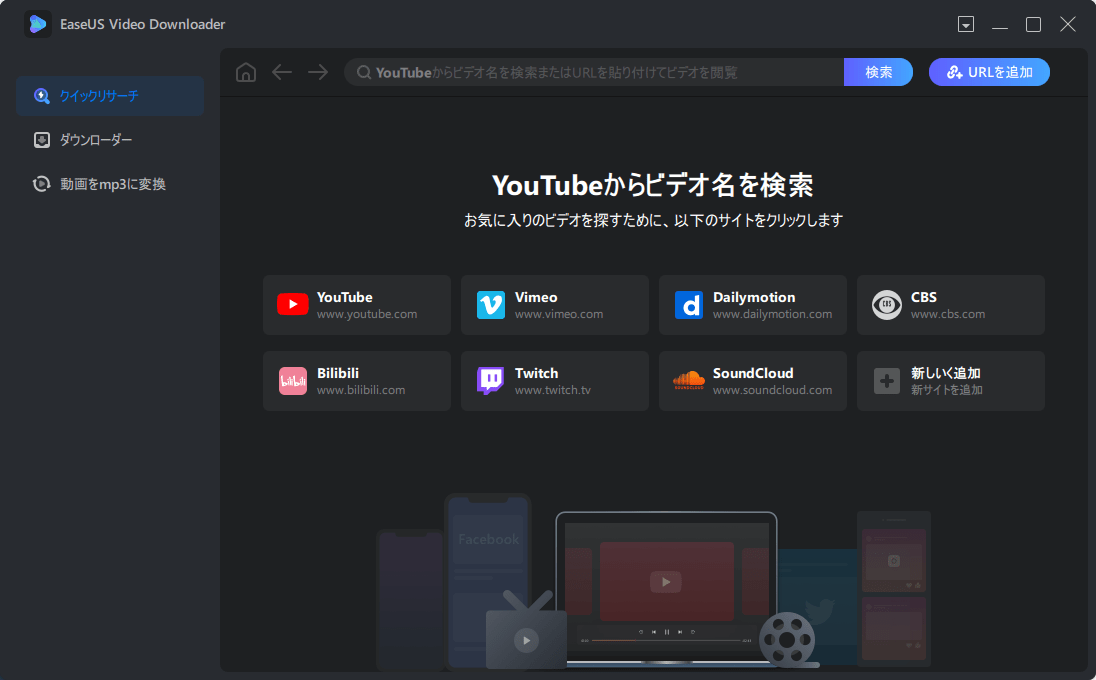Screen dimensions: 1096x680
Task: Click the back navigation arrow
Action: (281, 71)
